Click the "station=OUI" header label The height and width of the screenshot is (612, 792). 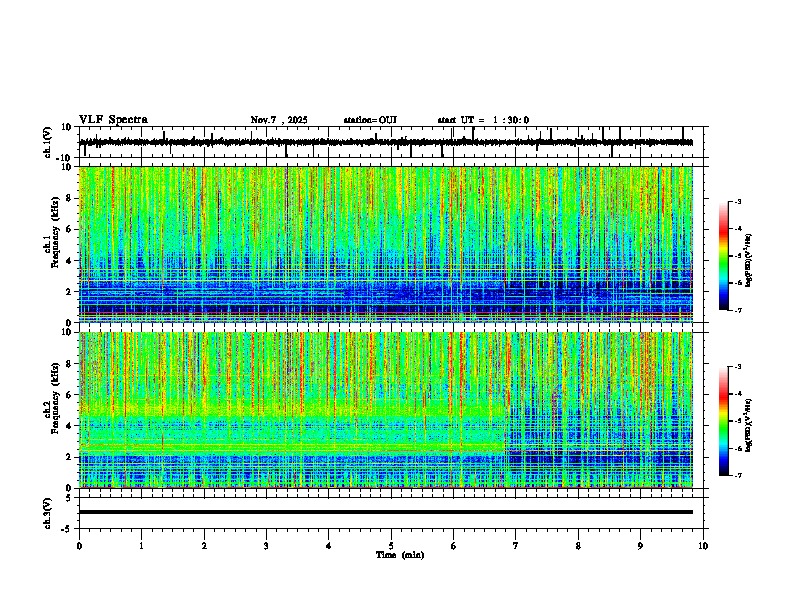click(370, 120)
